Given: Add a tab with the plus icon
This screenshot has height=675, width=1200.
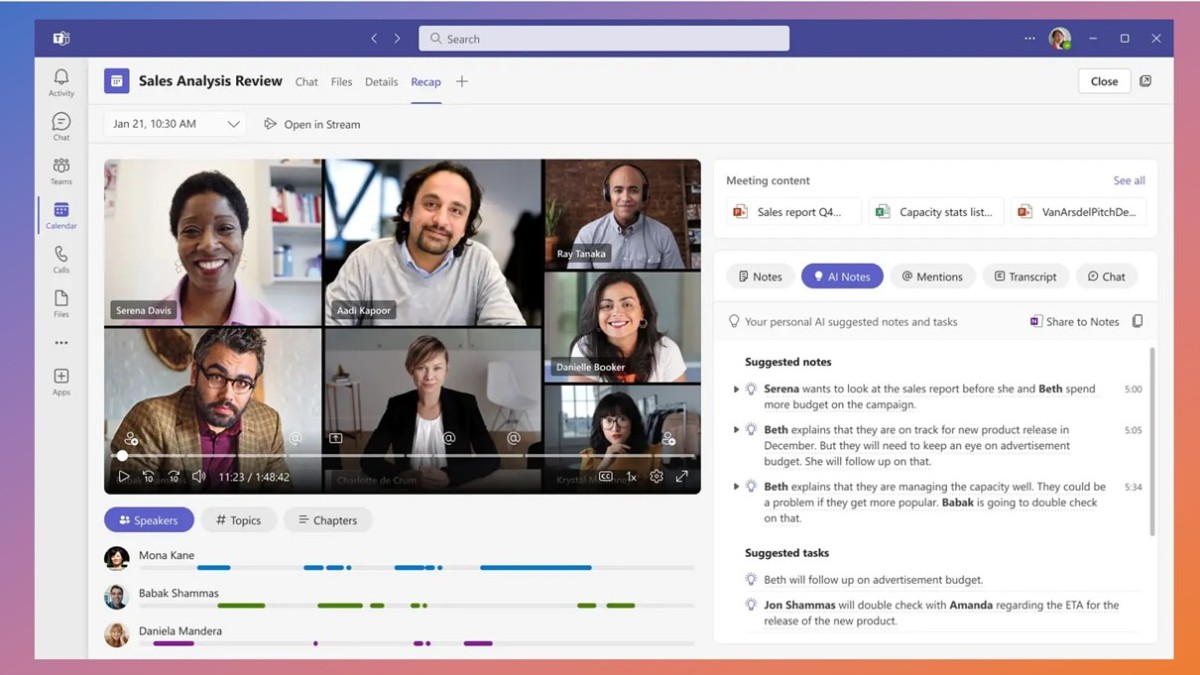Looking at the screenshot, I should [461, 81].
